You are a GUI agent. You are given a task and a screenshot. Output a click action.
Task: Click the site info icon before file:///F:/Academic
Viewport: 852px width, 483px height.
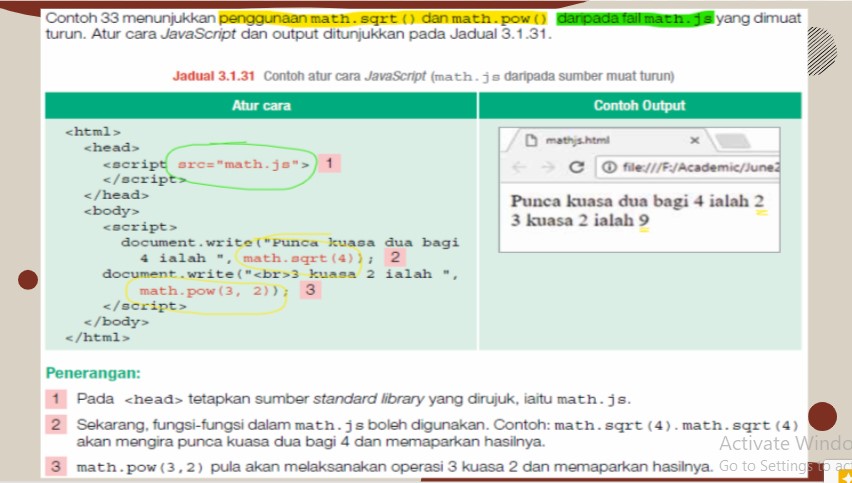pyautogui.click(x=610, y=167)
